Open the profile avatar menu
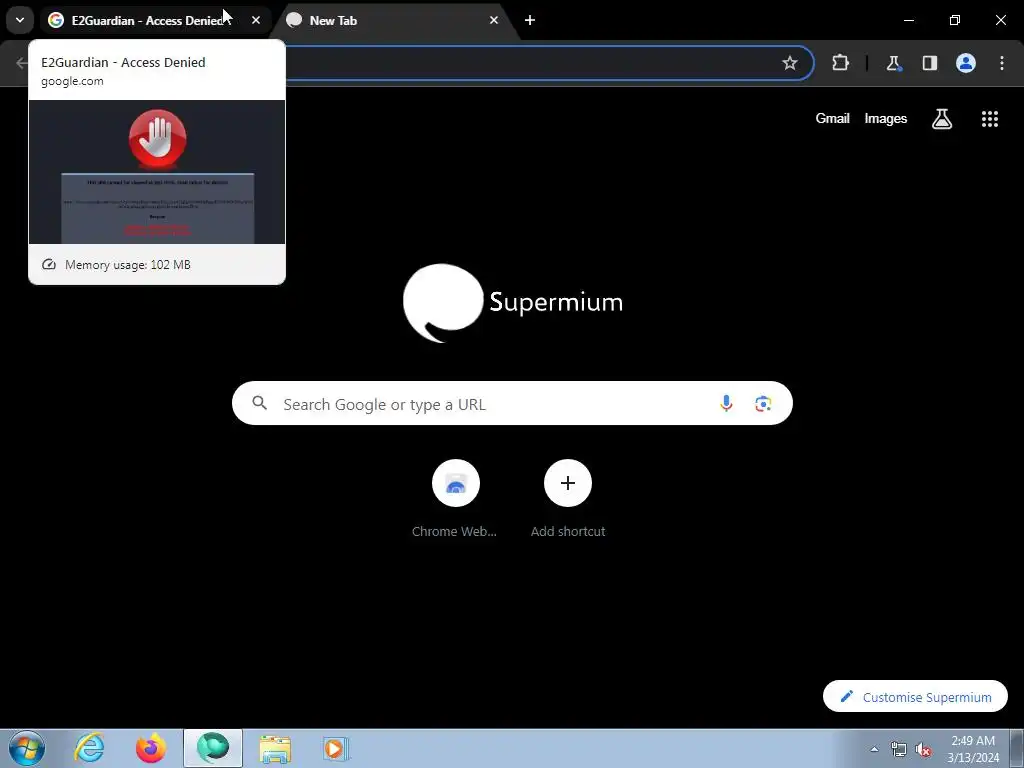Viewport: 1024px width, 768px height. tap(966, 63)
